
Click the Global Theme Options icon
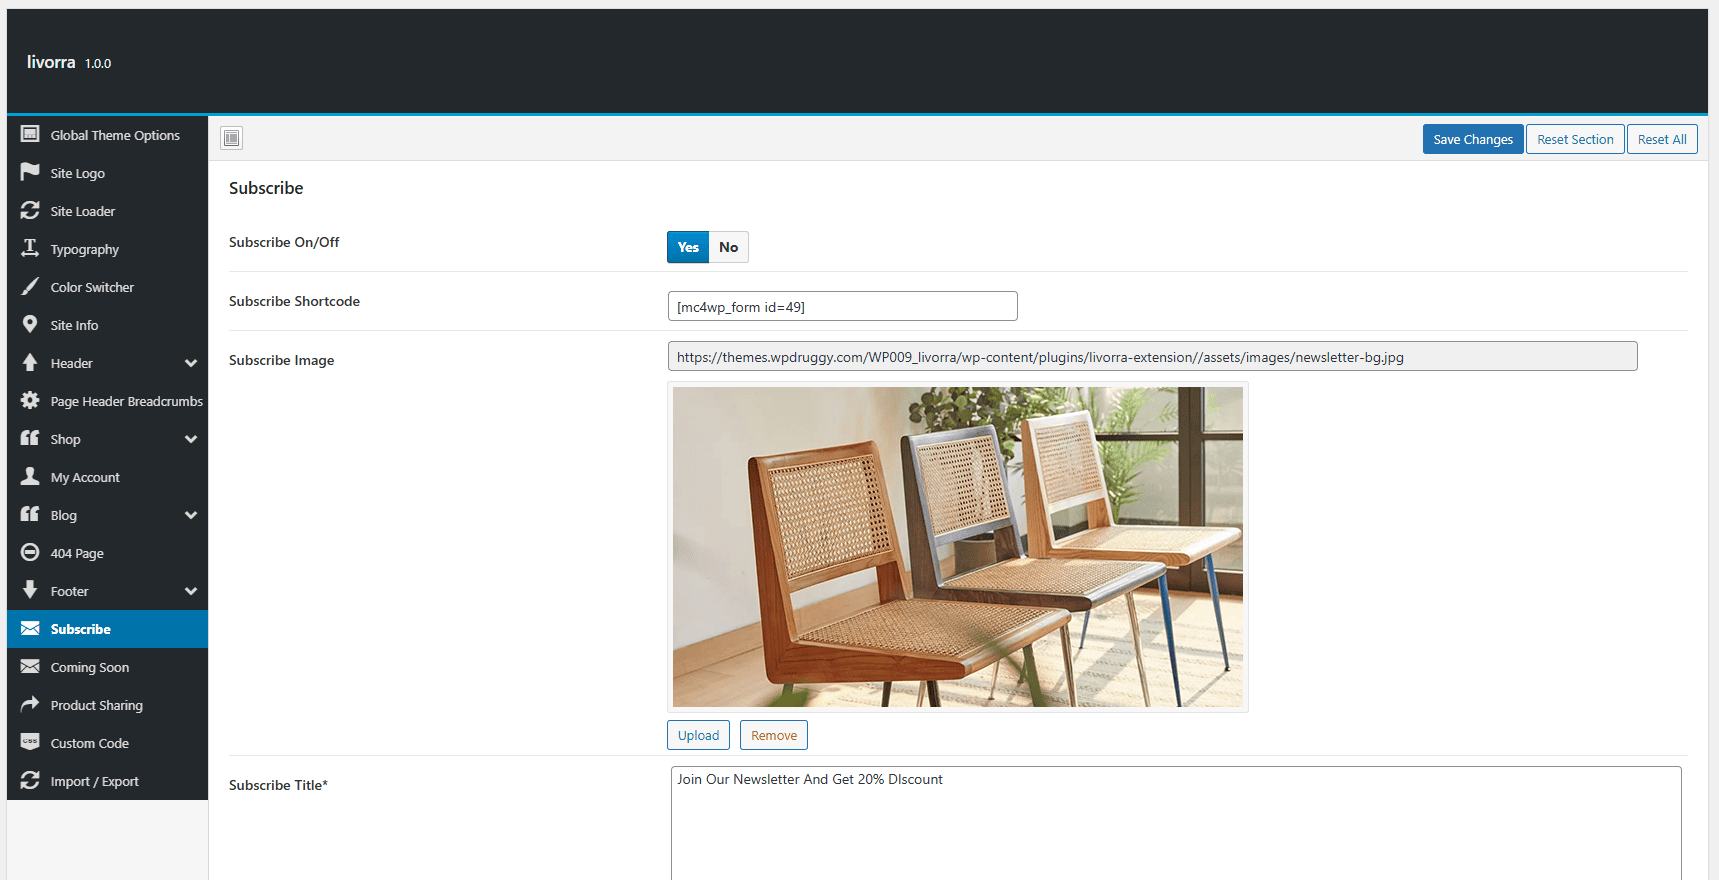pos(30,134)
